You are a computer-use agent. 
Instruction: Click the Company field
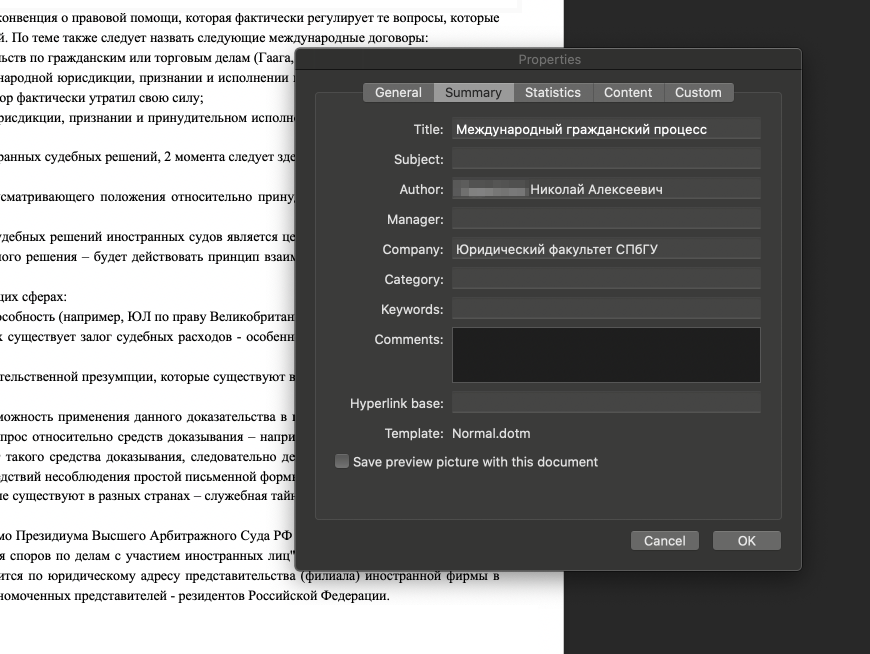(606, 249)
